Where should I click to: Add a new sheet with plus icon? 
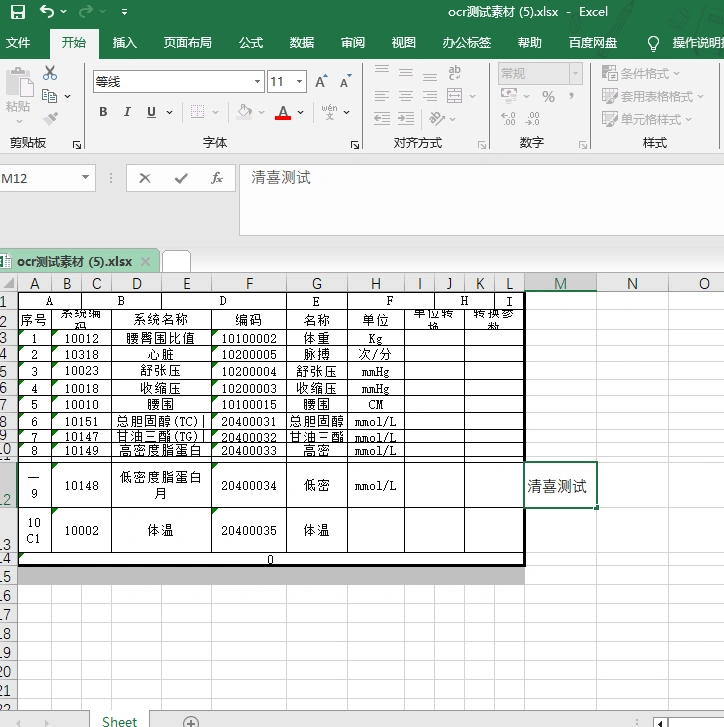pyautogui.click(x=190, y=721)
